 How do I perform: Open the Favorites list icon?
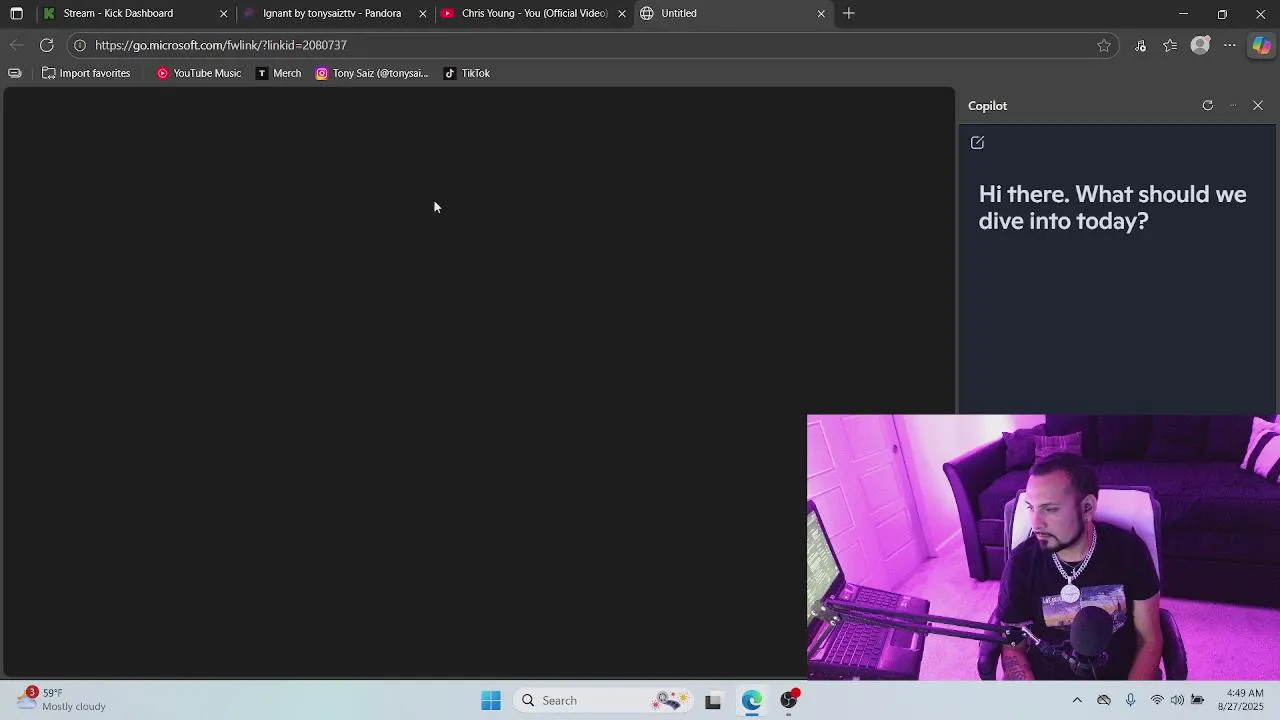(x=1170, y=45)
